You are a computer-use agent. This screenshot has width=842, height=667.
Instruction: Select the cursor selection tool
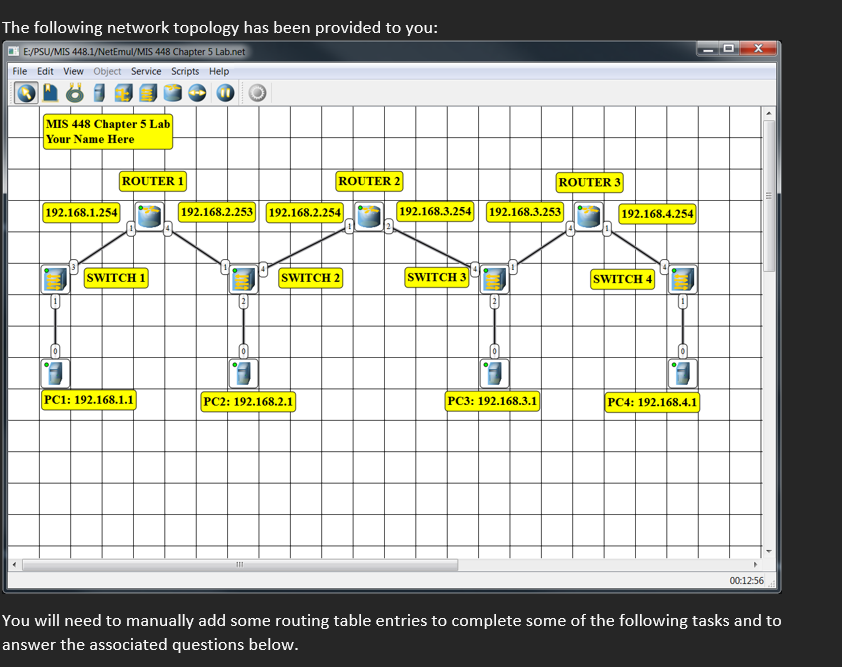pos(25,92)
